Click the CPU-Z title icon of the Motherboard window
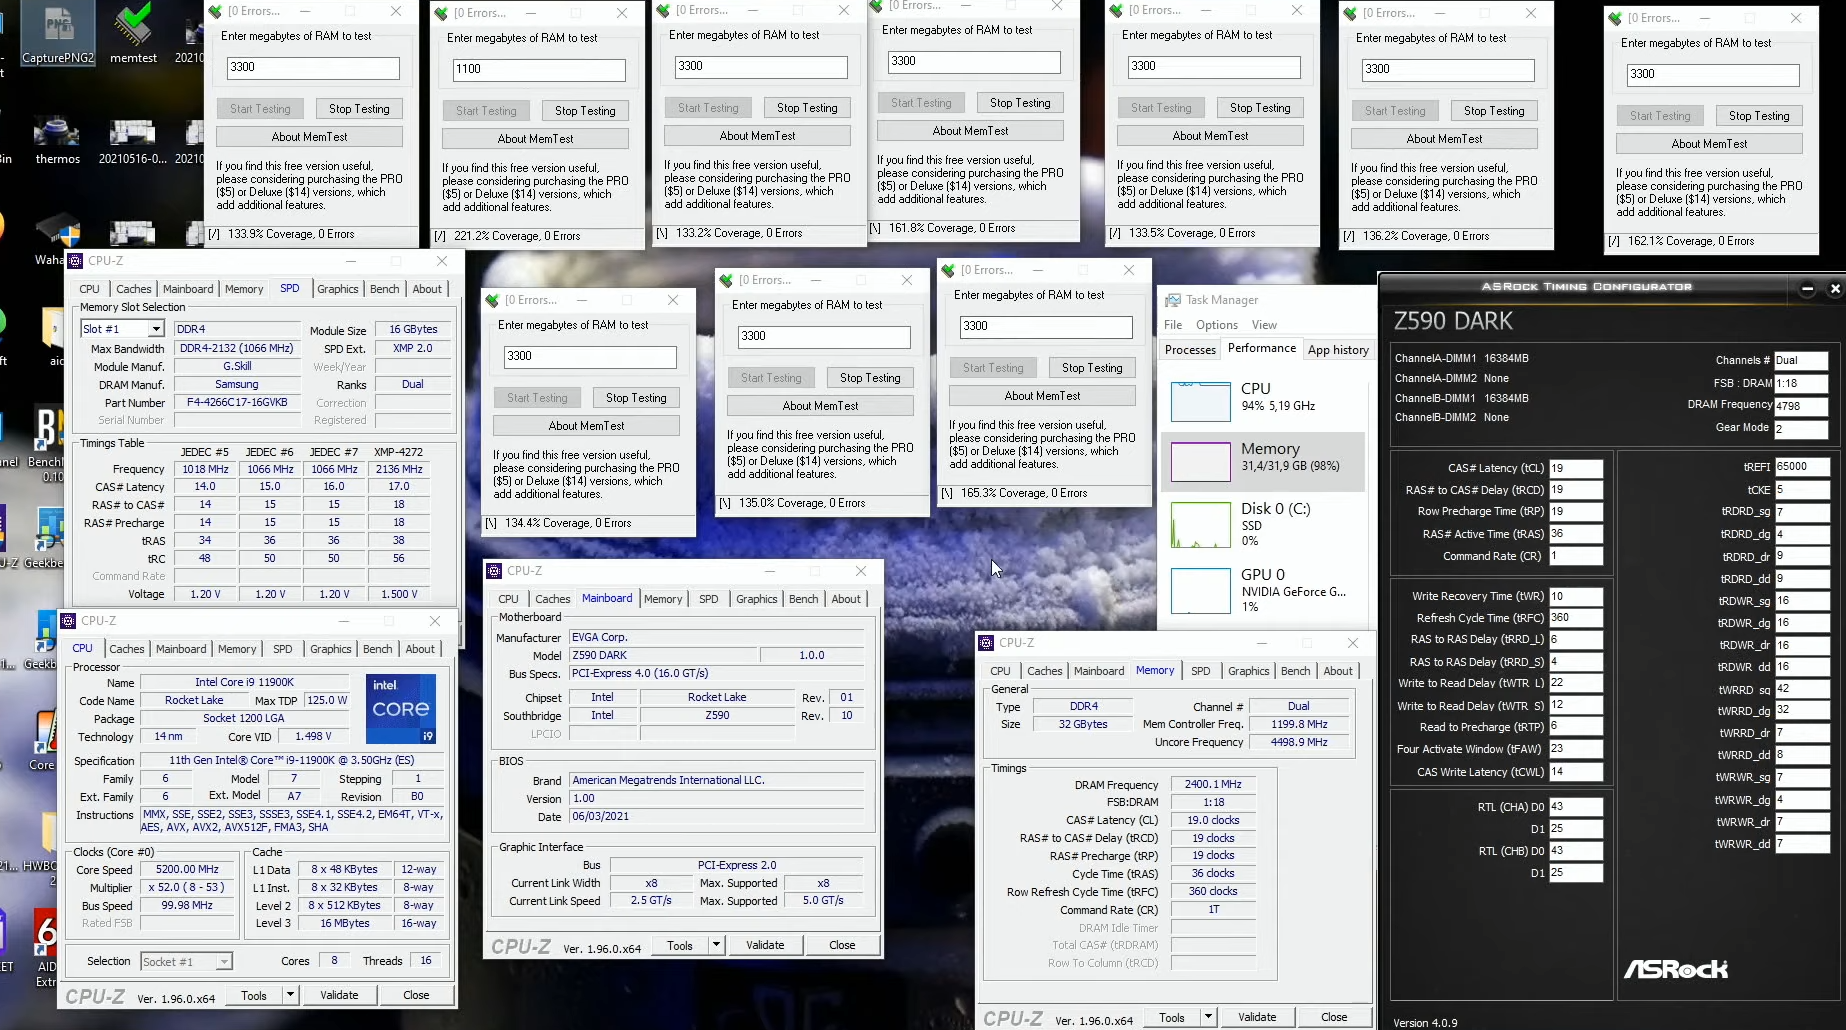The image size is (1846, 1030). point(494,571)
